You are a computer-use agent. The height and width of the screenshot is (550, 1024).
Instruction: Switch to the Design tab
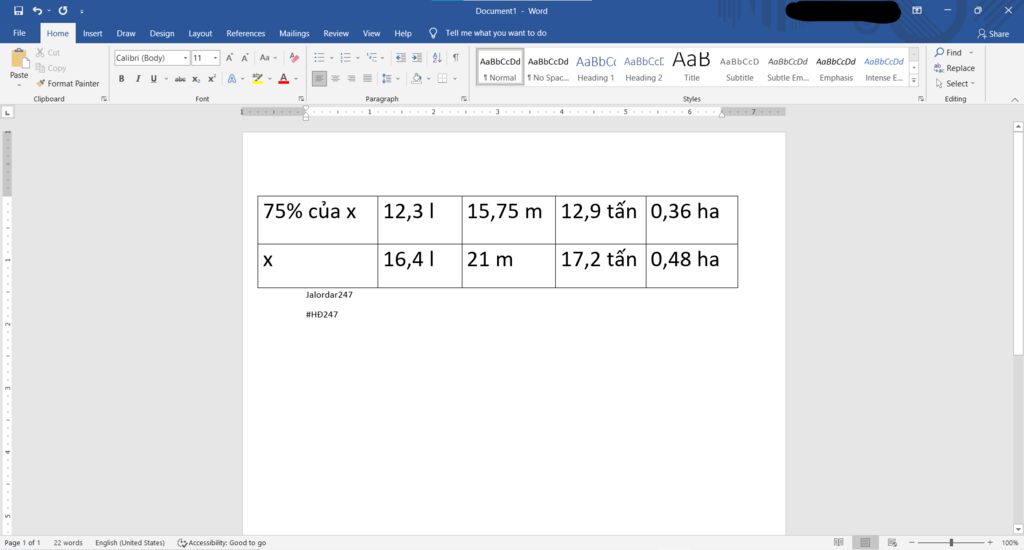click(161, 33)
